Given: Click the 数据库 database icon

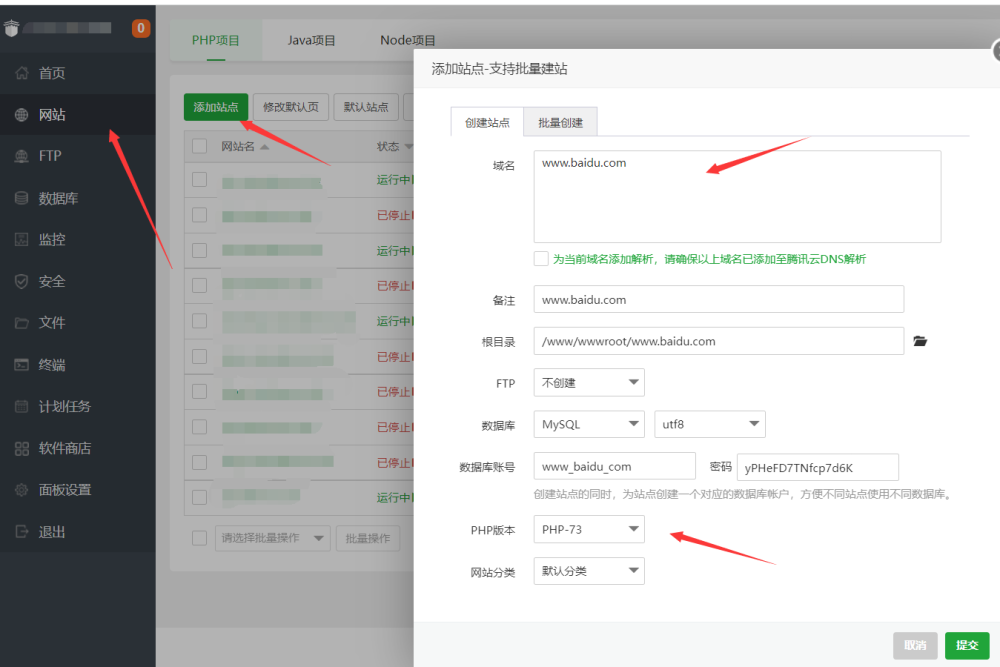Looking at the screenshot, I should click(x=22, y=198).
